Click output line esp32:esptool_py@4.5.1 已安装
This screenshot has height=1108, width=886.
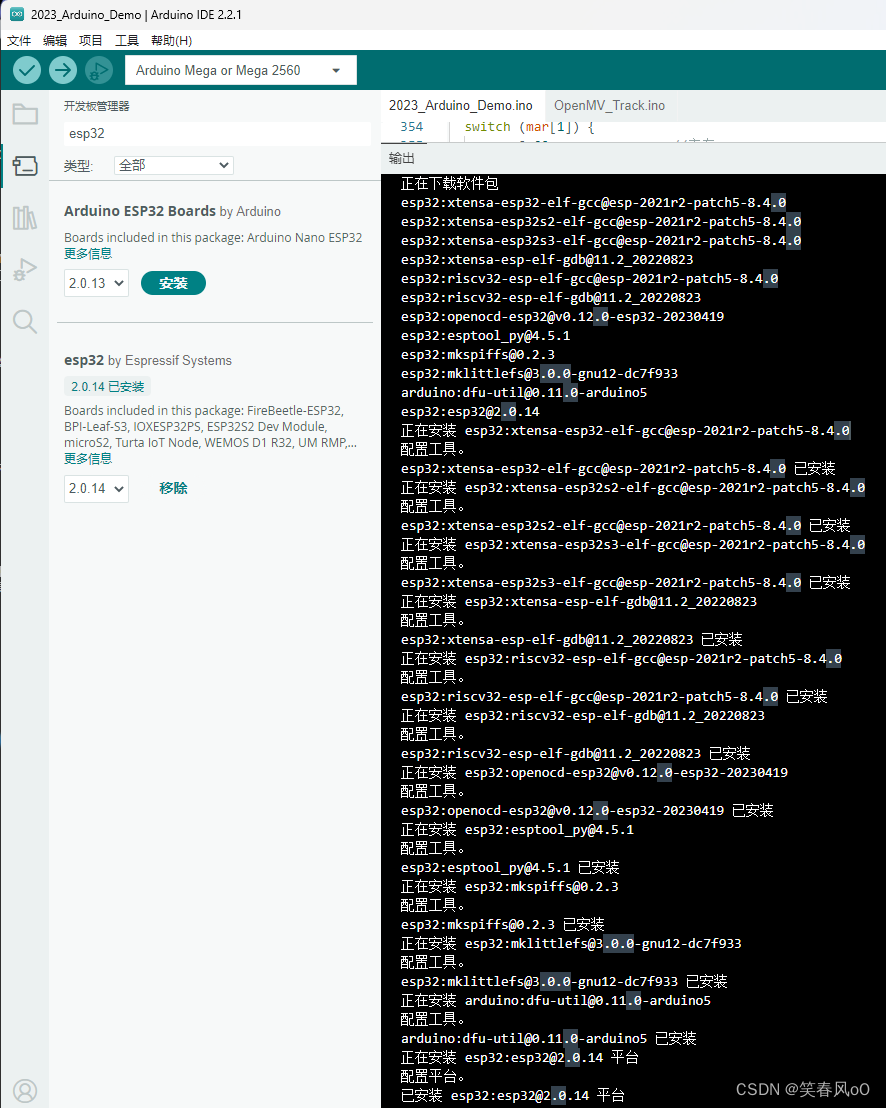coord(510,868)
